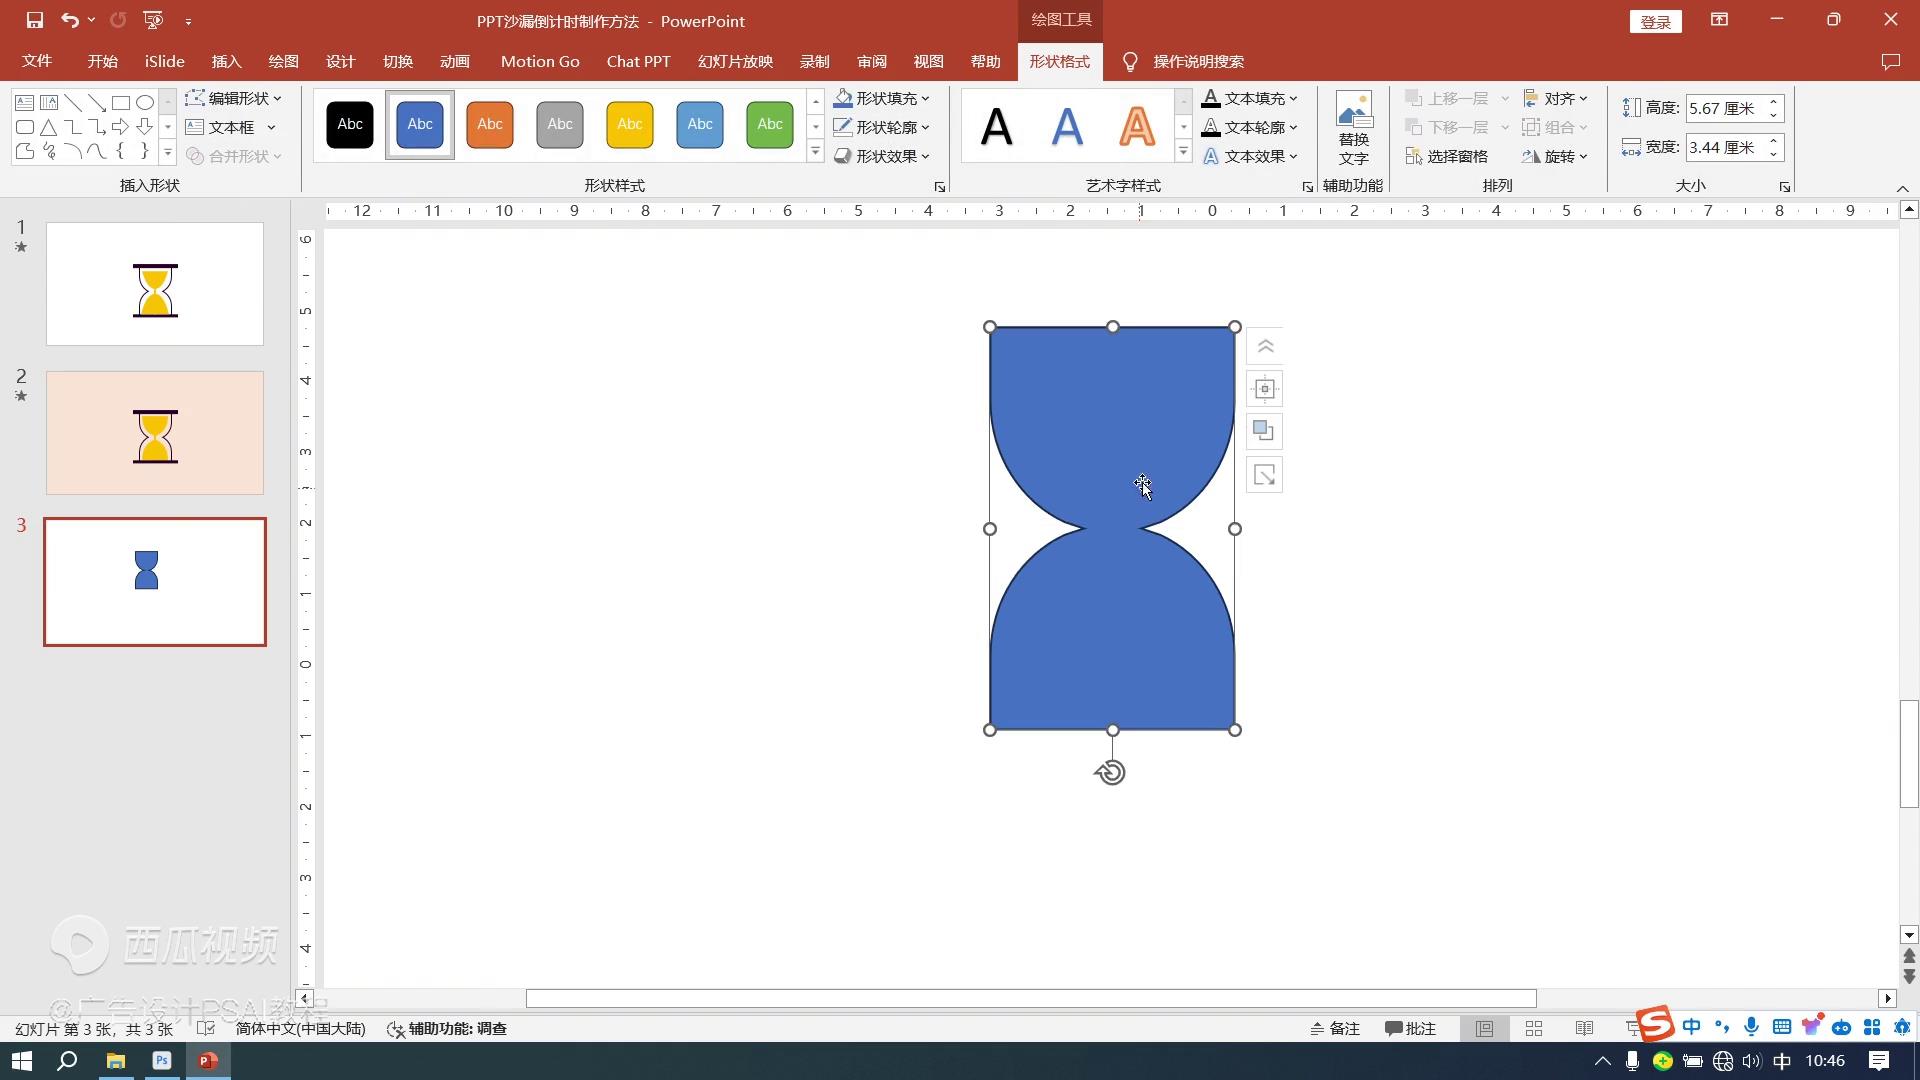
Task: Click the collapse chevrons icon beside shape
Action: (1265, 346)
